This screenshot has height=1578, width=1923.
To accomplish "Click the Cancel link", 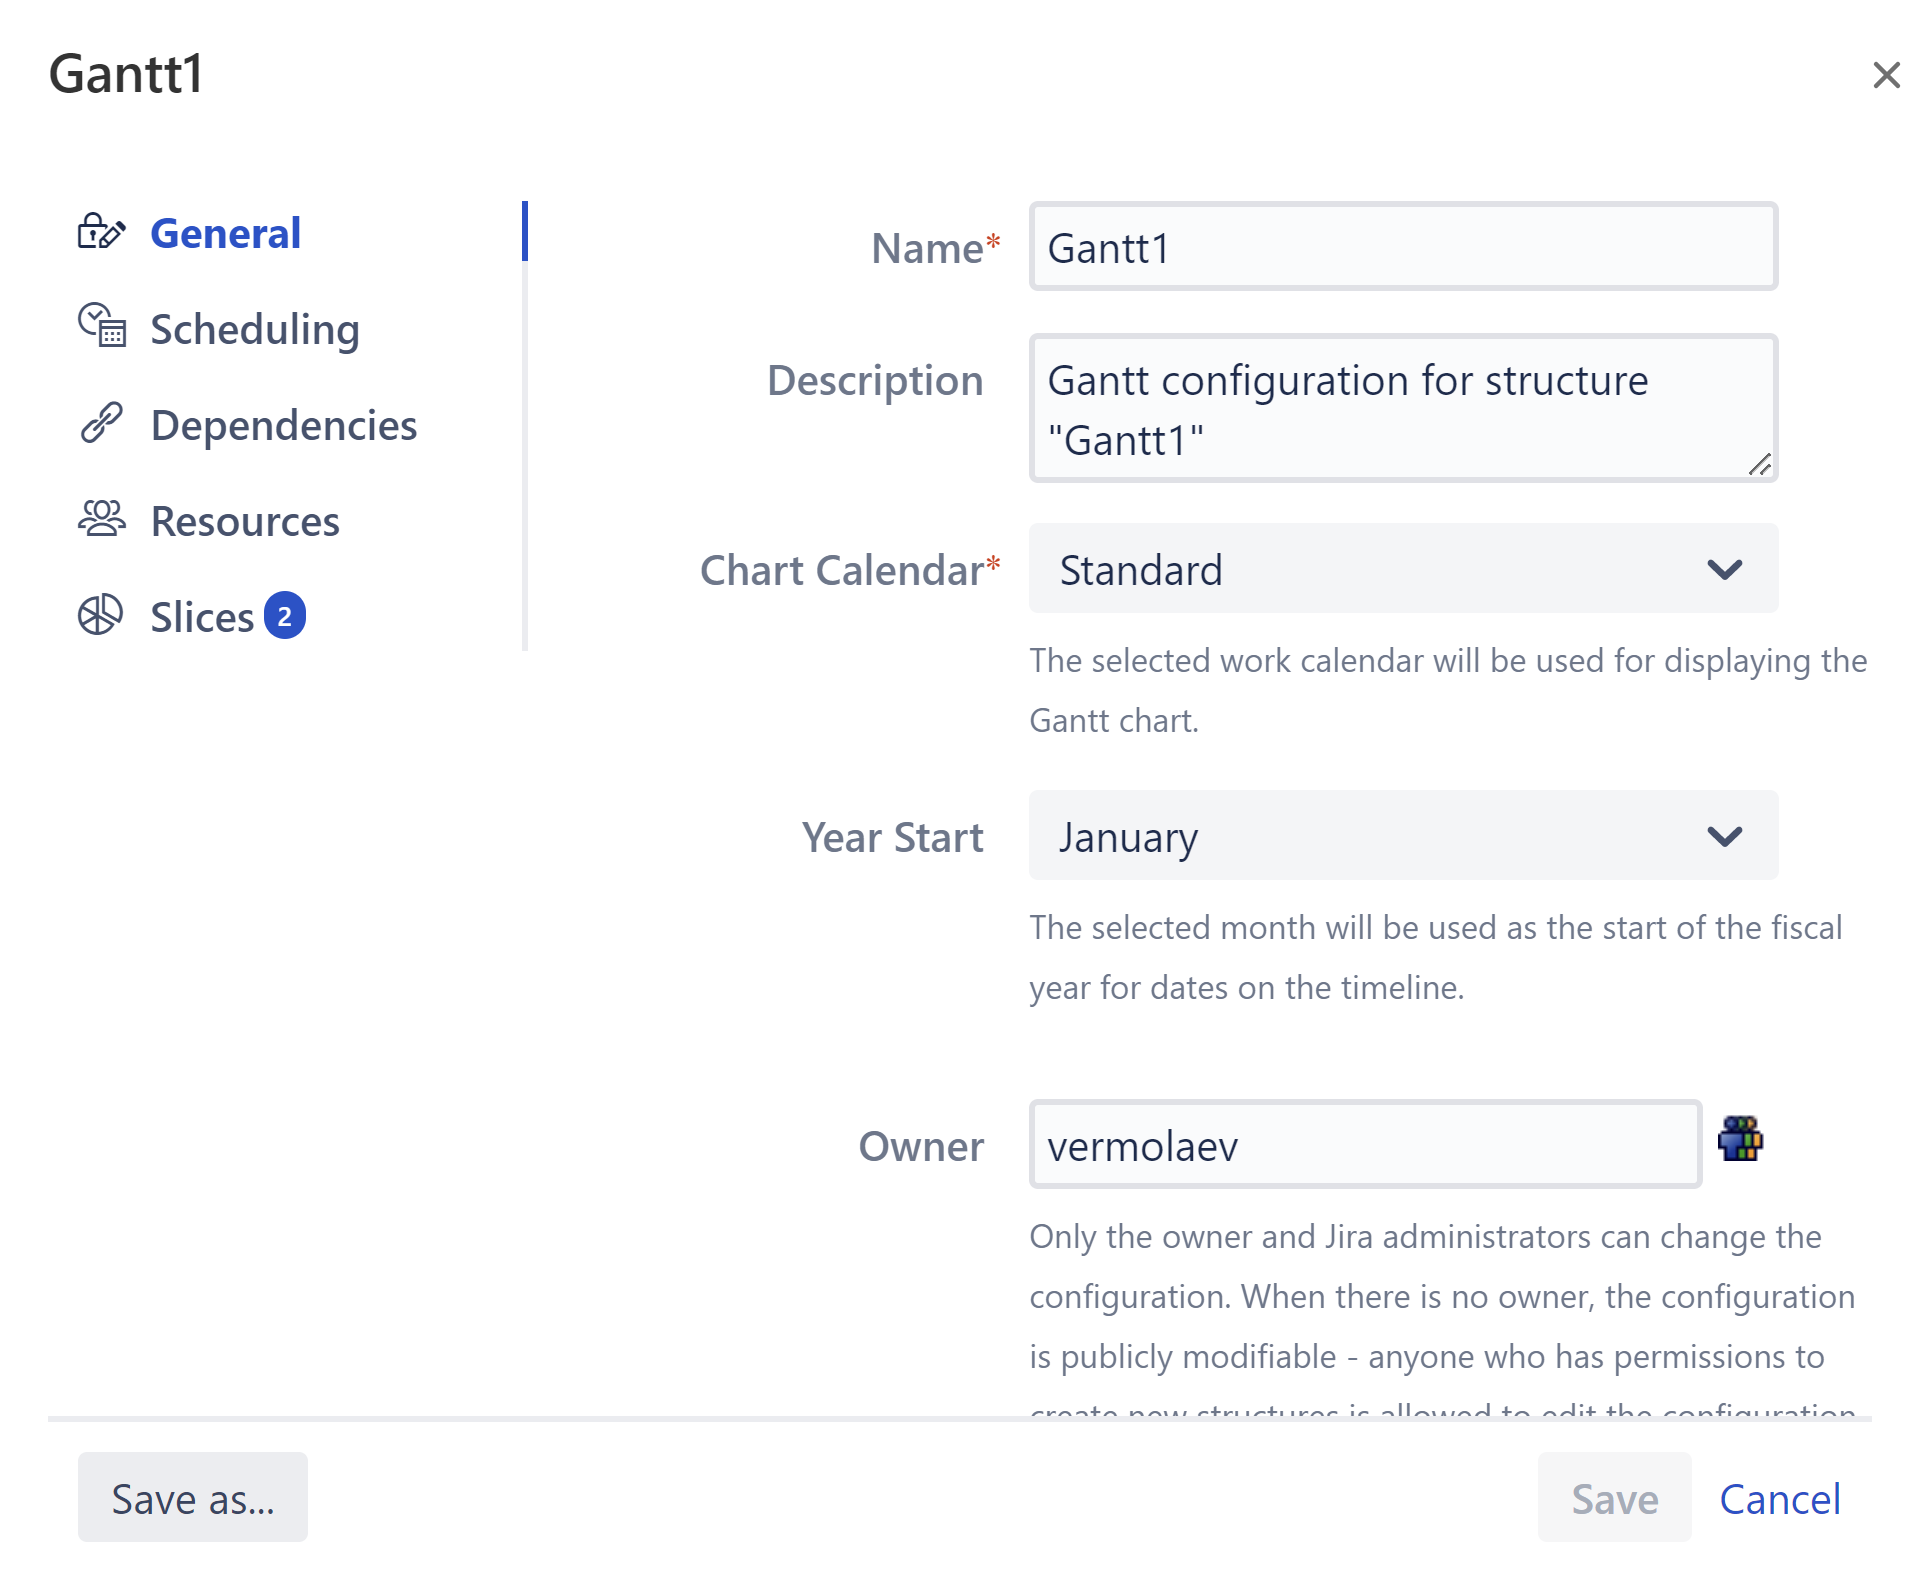I will (x=1780, y=1498).
